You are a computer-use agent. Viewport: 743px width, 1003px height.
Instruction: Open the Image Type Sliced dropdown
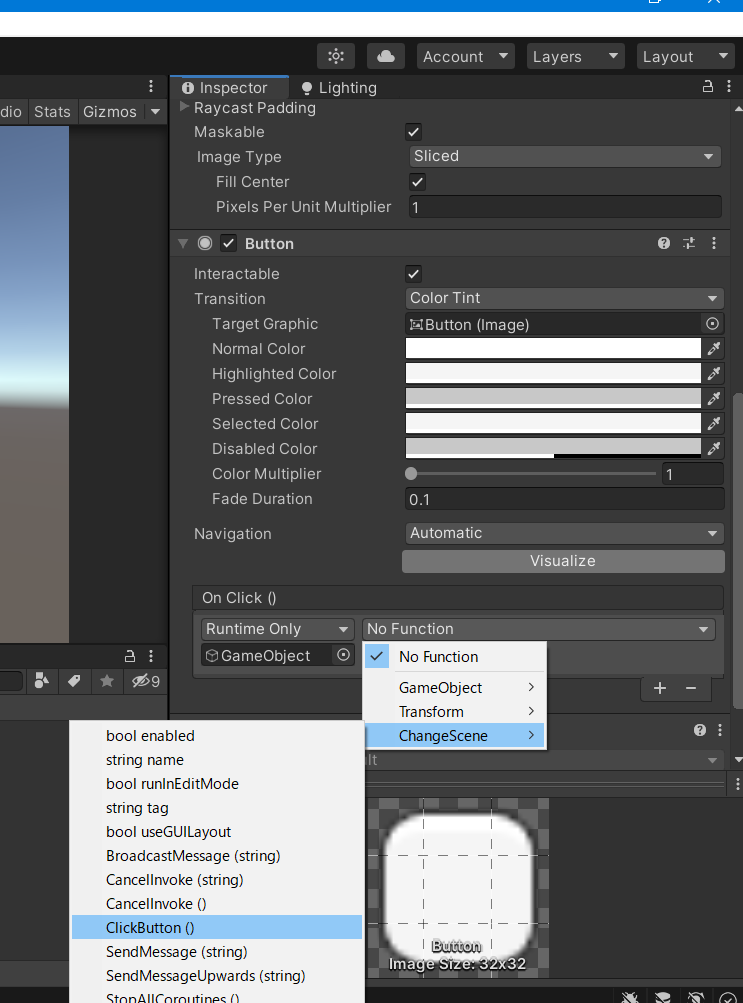pos(565,156)
